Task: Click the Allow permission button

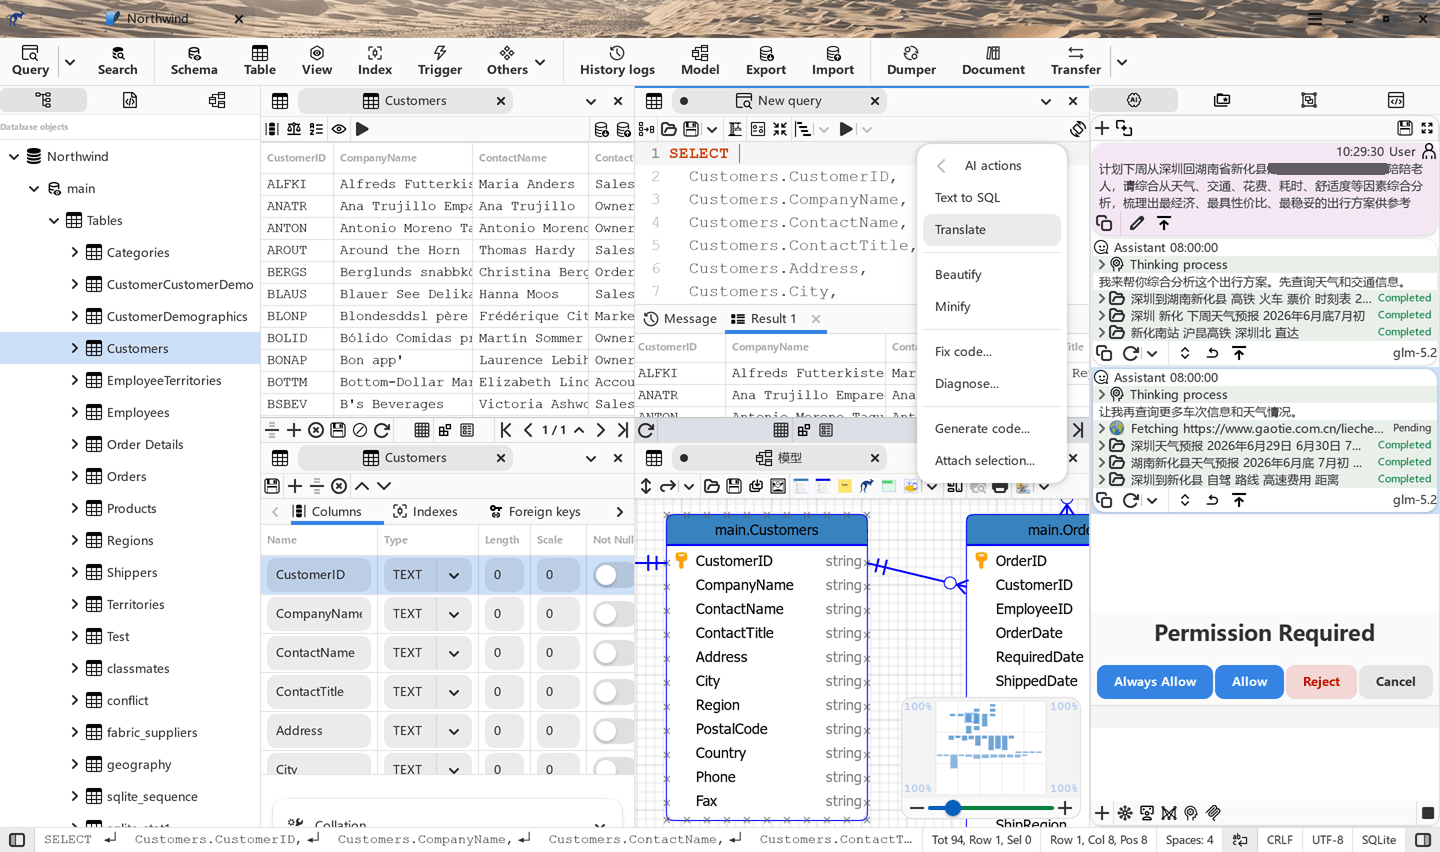Action: point(1249,682)
